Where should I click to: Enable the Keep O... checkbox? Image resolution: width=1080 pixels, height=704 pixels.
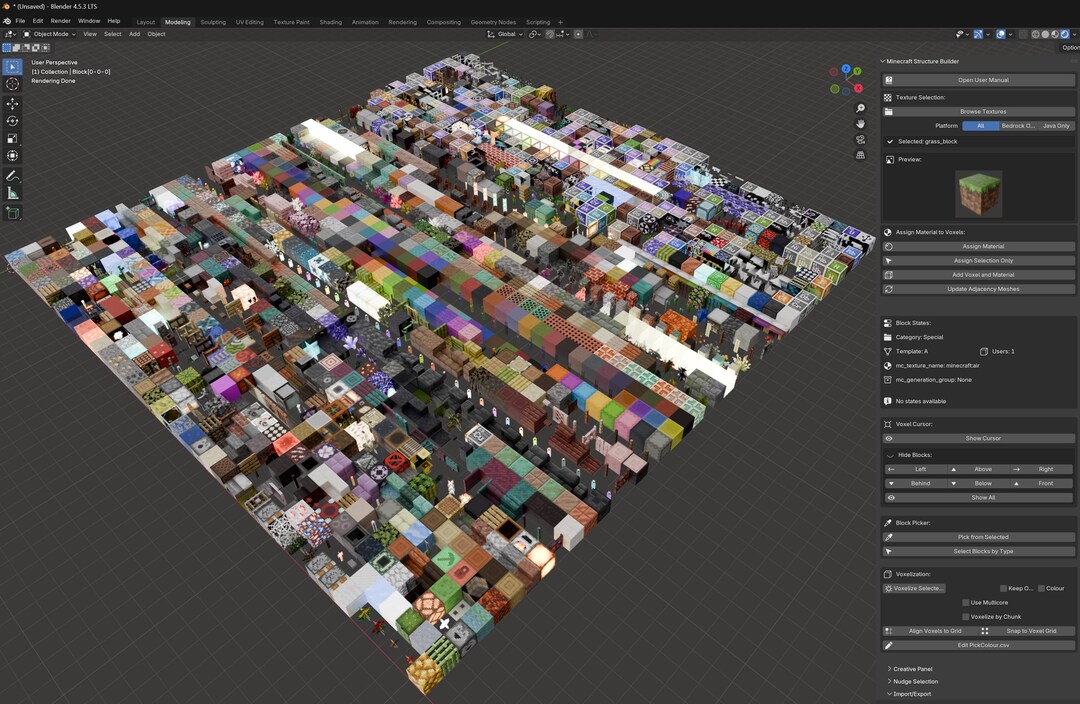pos(1003,588)
